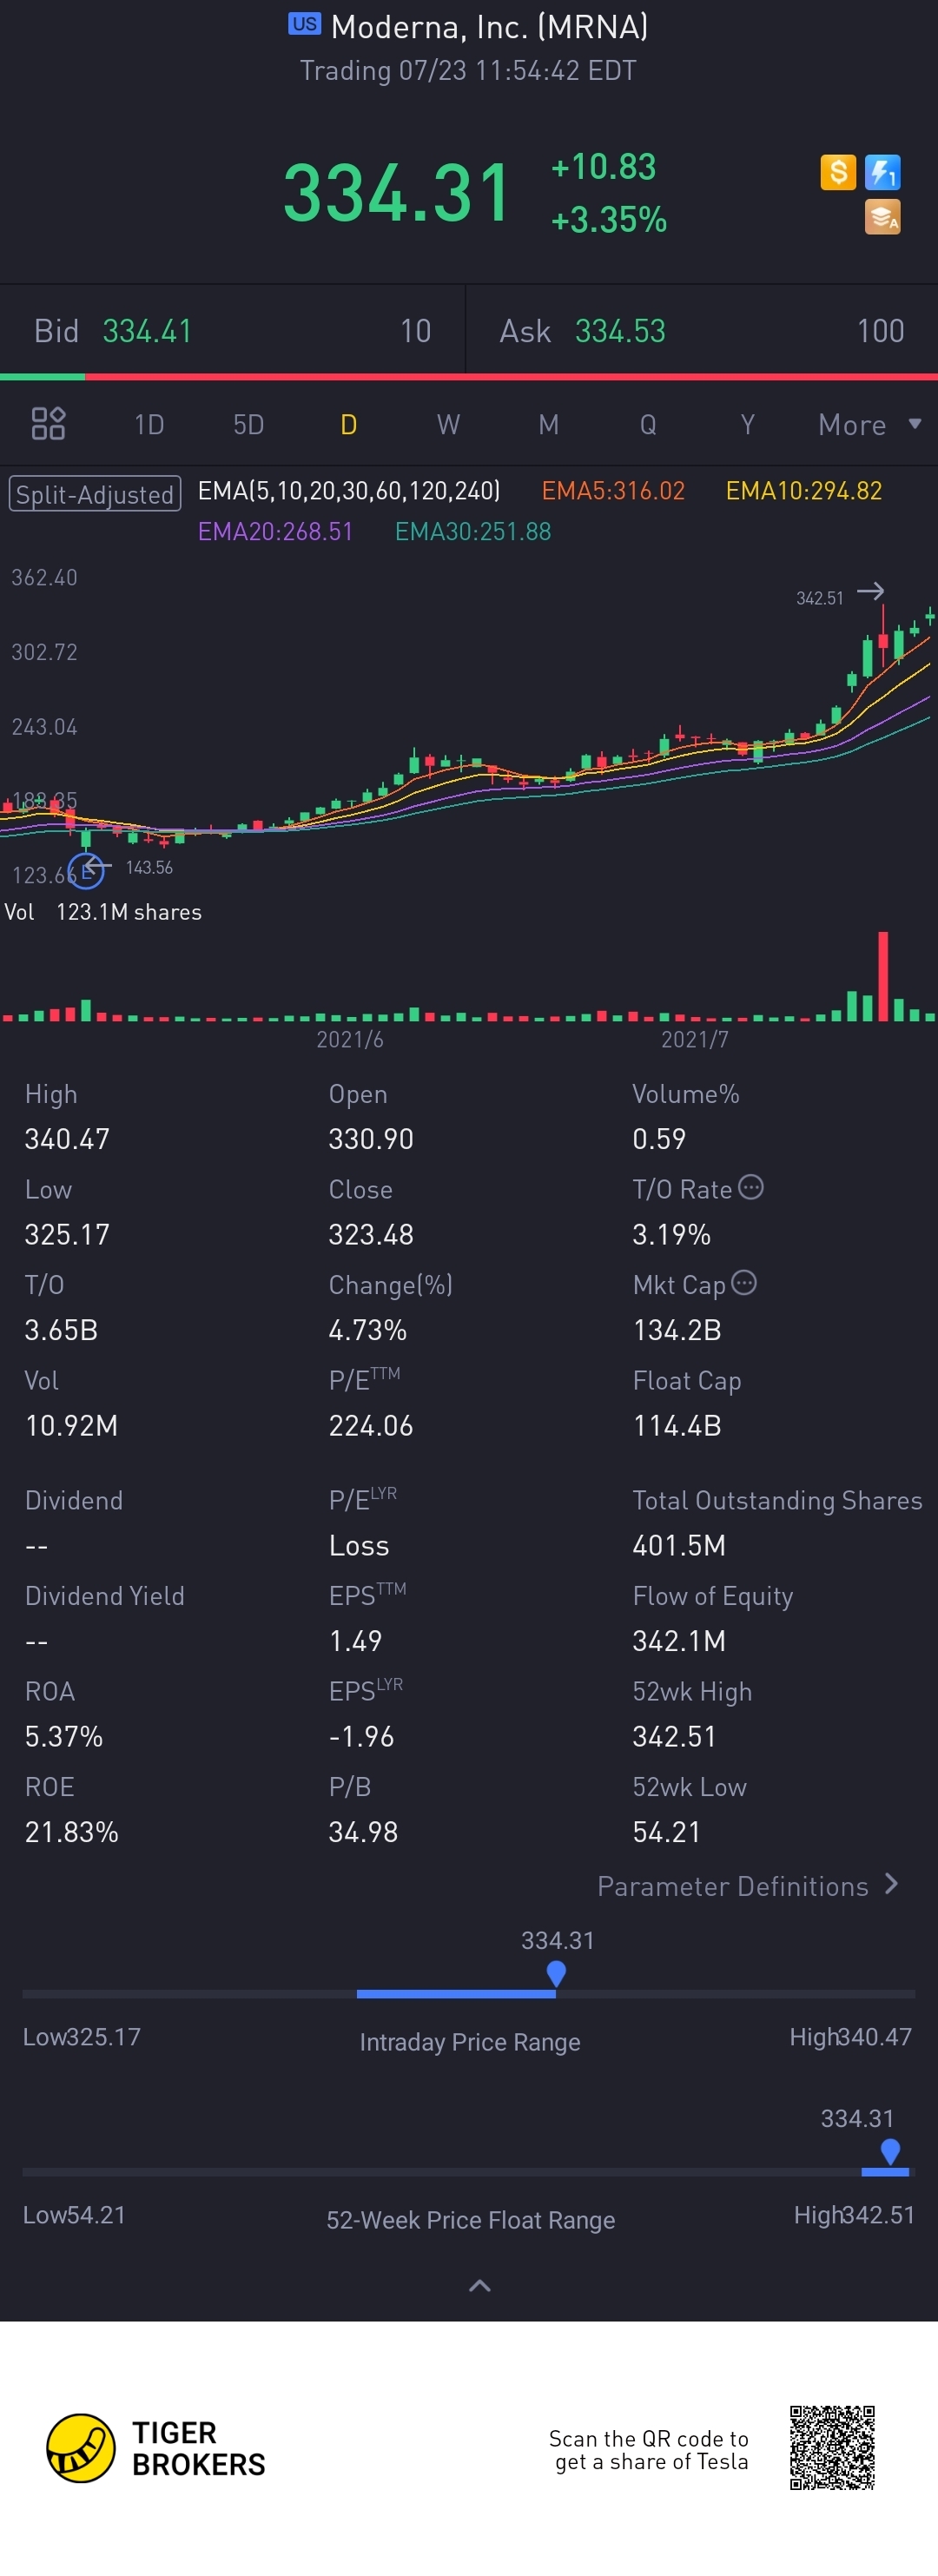Image resolution: width=938 pixels, height=2576 pixels.
Task: Tap the Moderna, Inc. (MRNA) title
Action: pos(489,27)
